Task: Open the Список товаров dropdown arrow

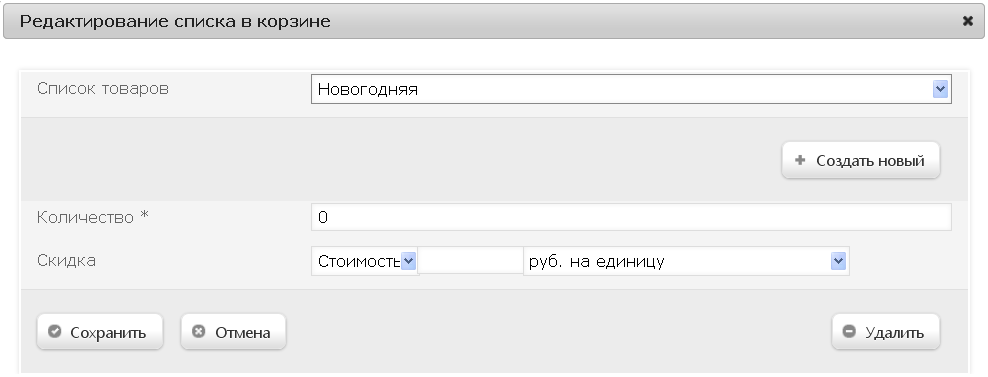Action: click(x=940, y=90)
